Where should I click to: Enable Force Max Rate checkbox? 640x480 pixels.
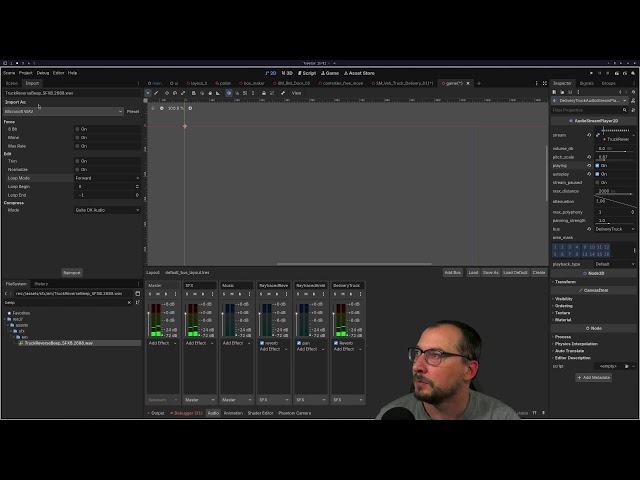coord(77,146)
